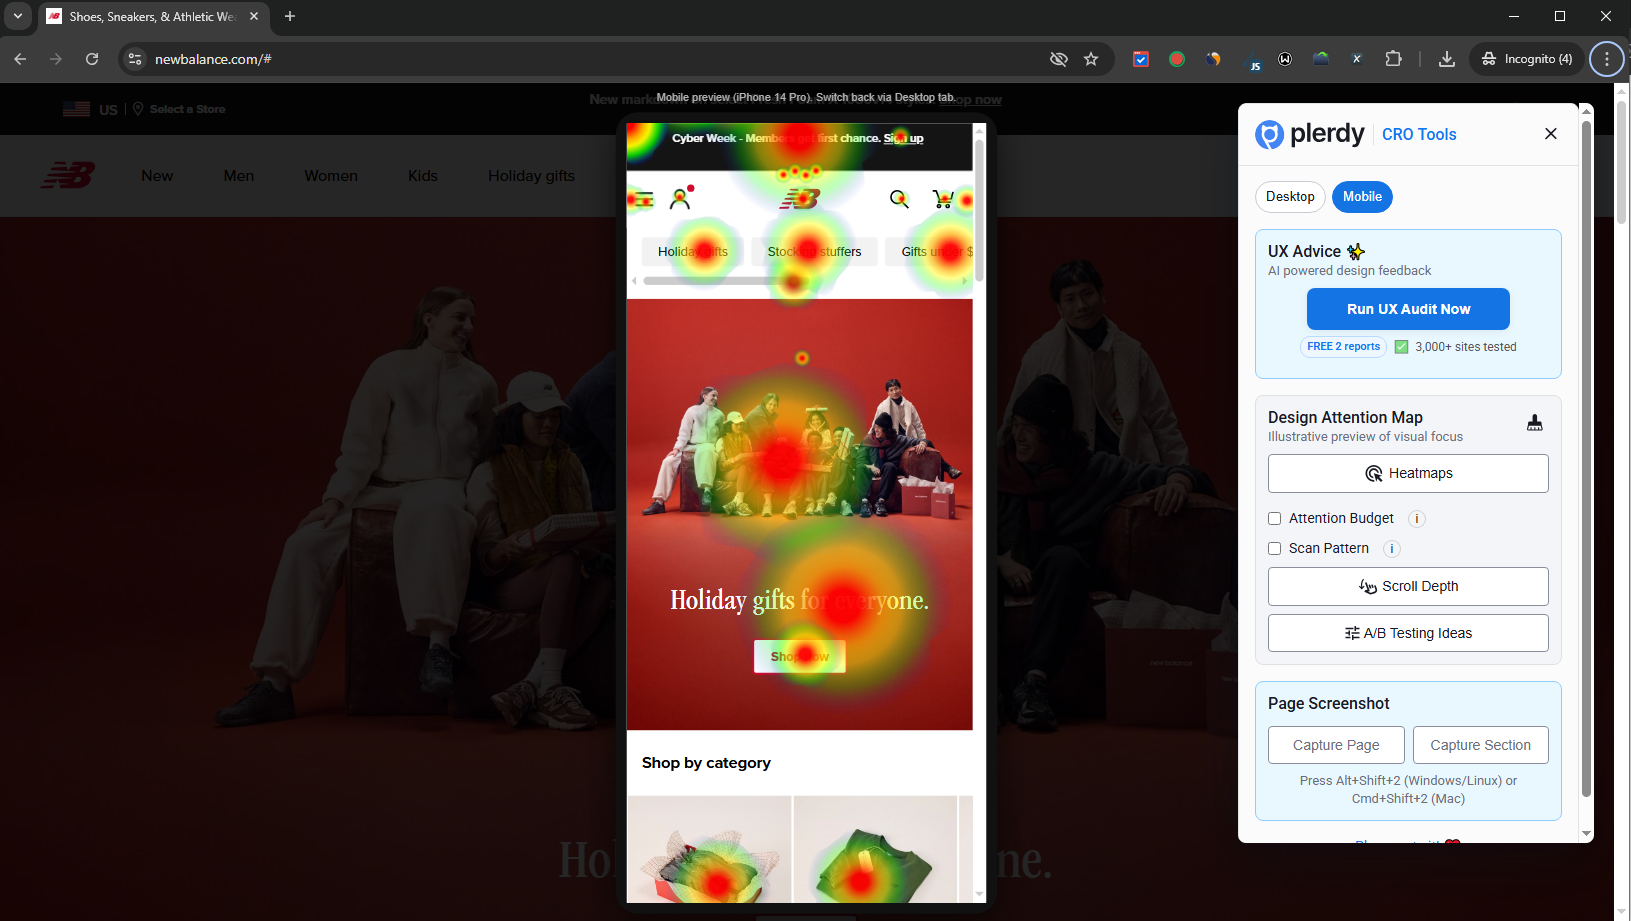Enable the Attention Budget checkbox
The width and height of the screenshot is (1631, 921).
(1275, 519)
